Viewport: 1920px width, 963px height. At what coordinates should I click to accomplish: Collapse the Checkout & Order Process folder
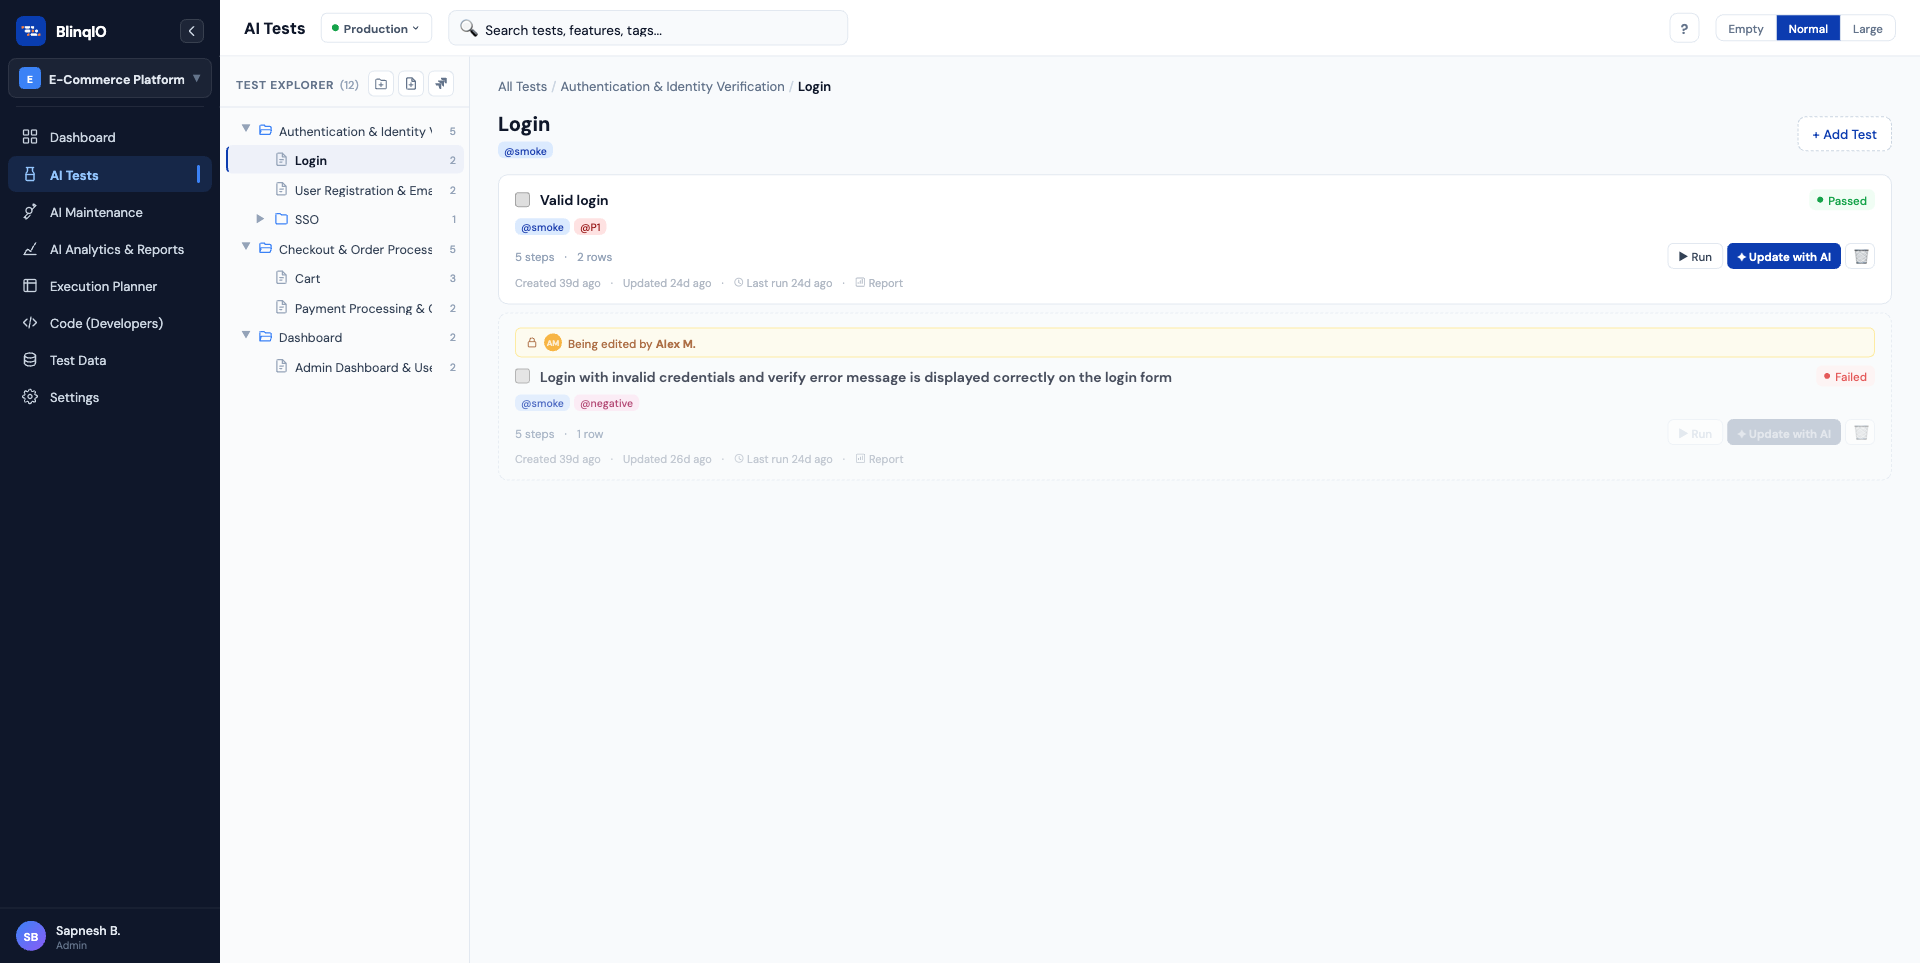point(246,248)
